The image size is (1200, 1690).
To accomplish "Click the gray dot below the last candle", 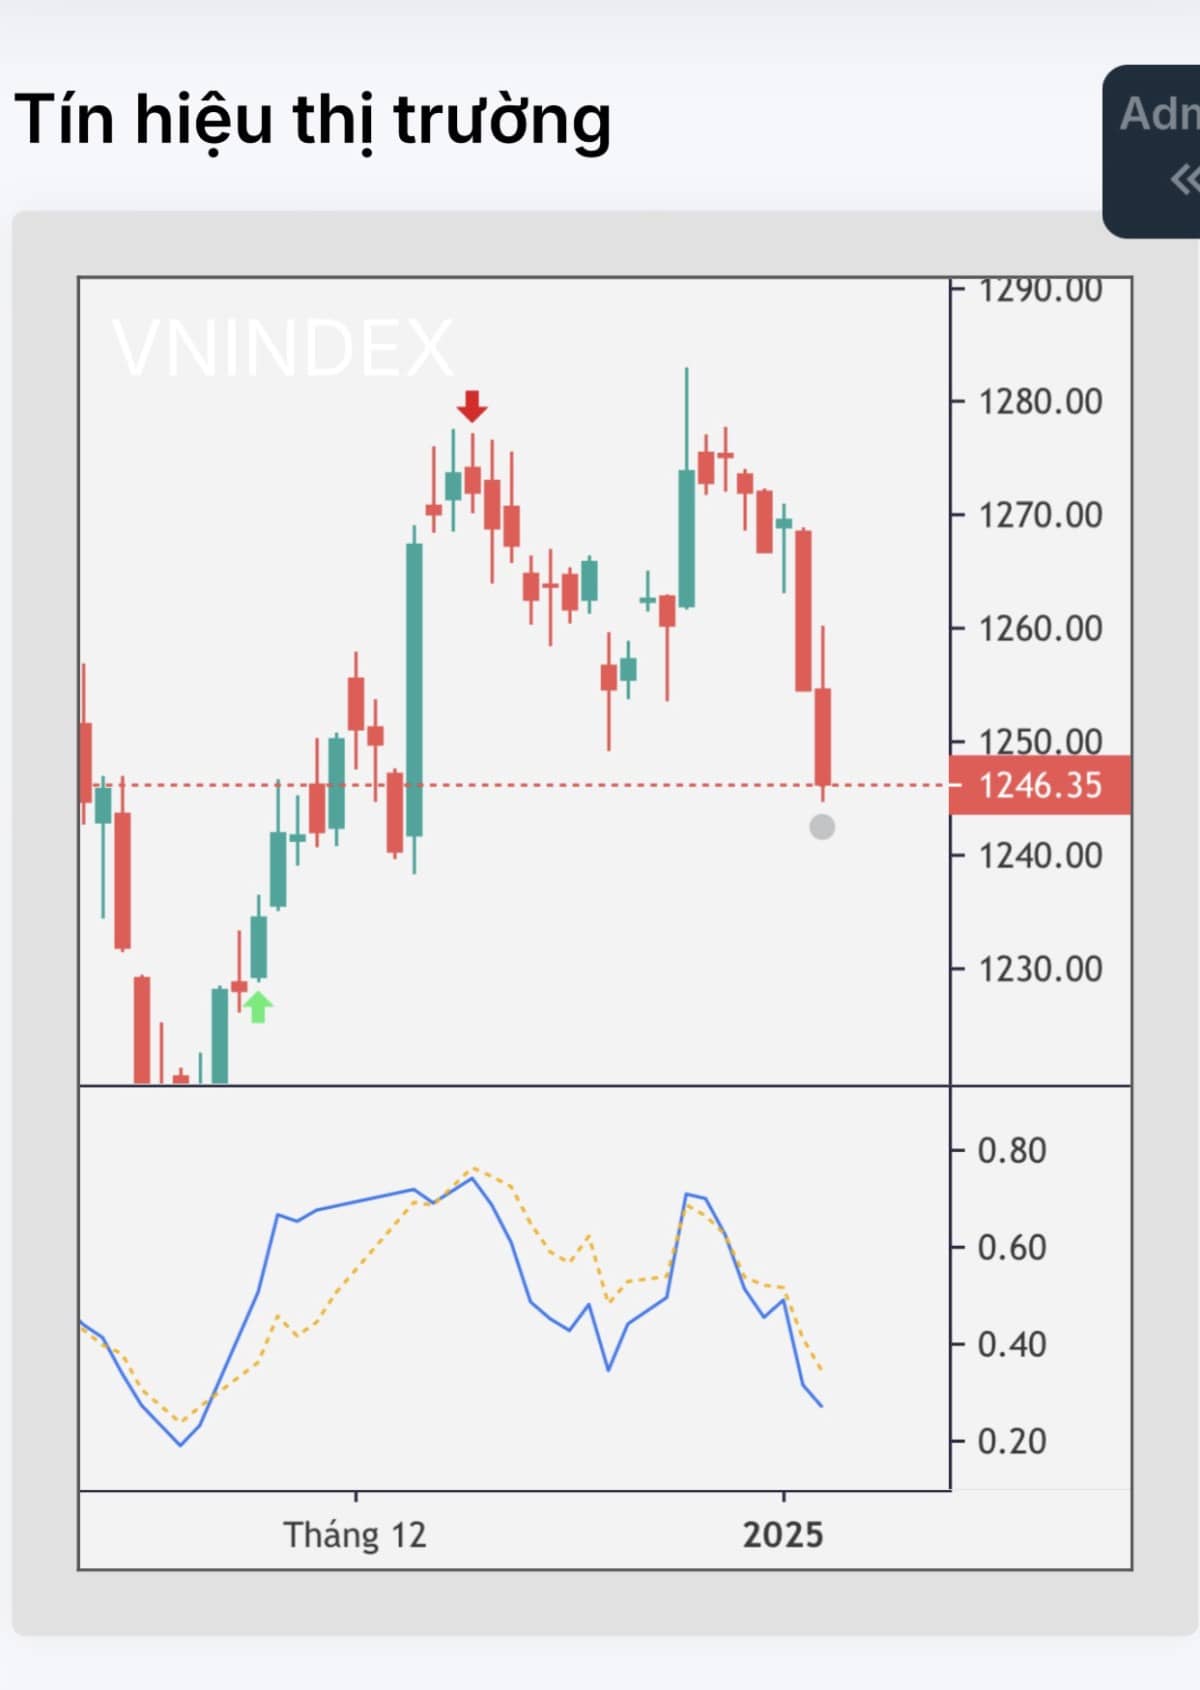I will [x=822, y=827].
